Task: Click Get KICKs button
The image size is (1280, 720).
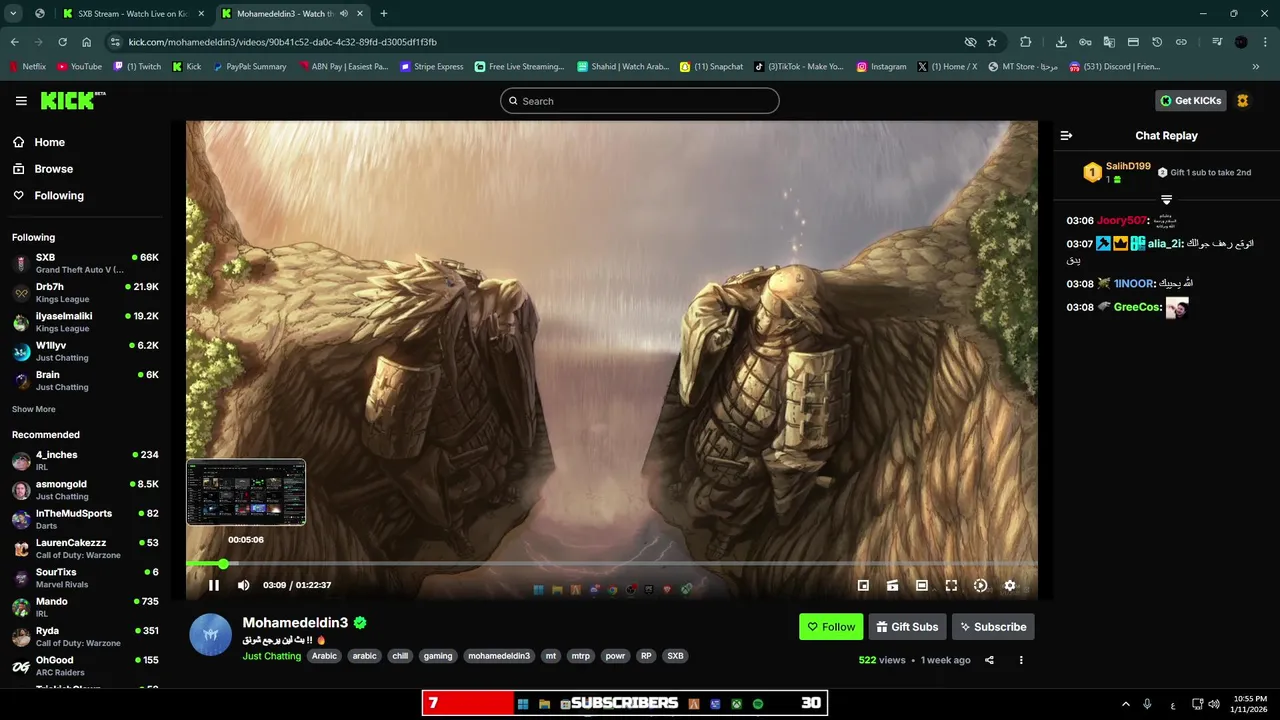Action: [x=1190, y=100]
